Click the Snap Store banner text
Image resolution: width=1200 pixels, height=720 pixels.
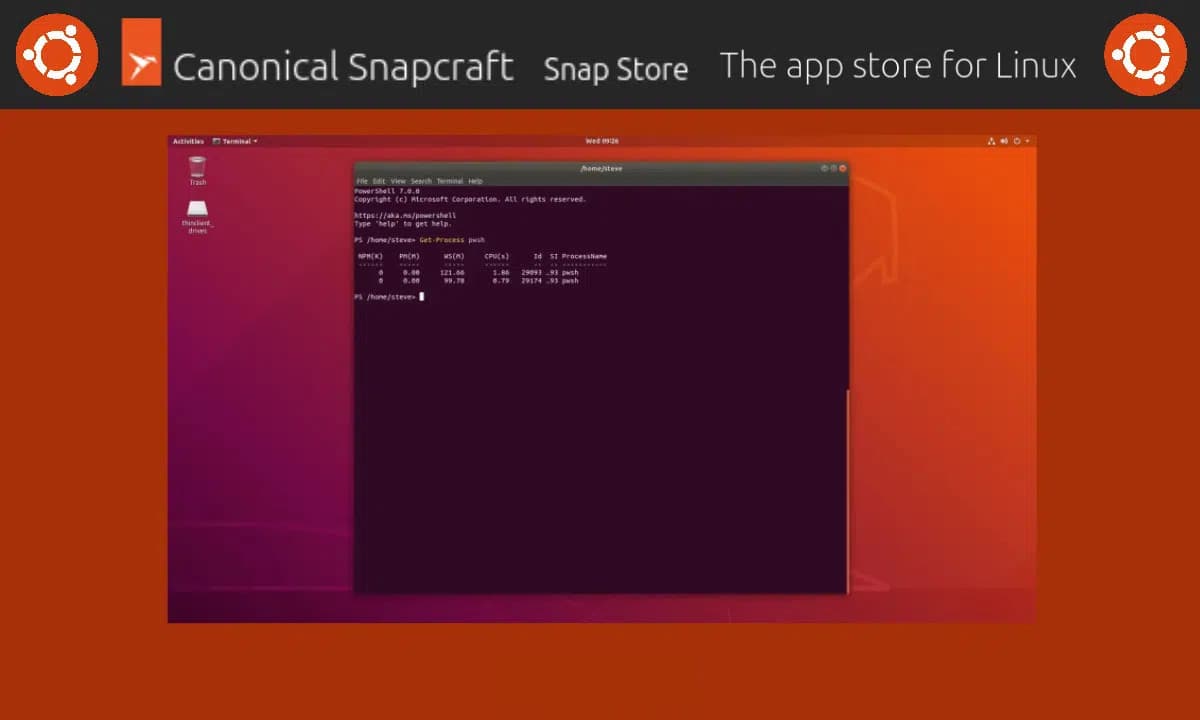tap(616, 69)
